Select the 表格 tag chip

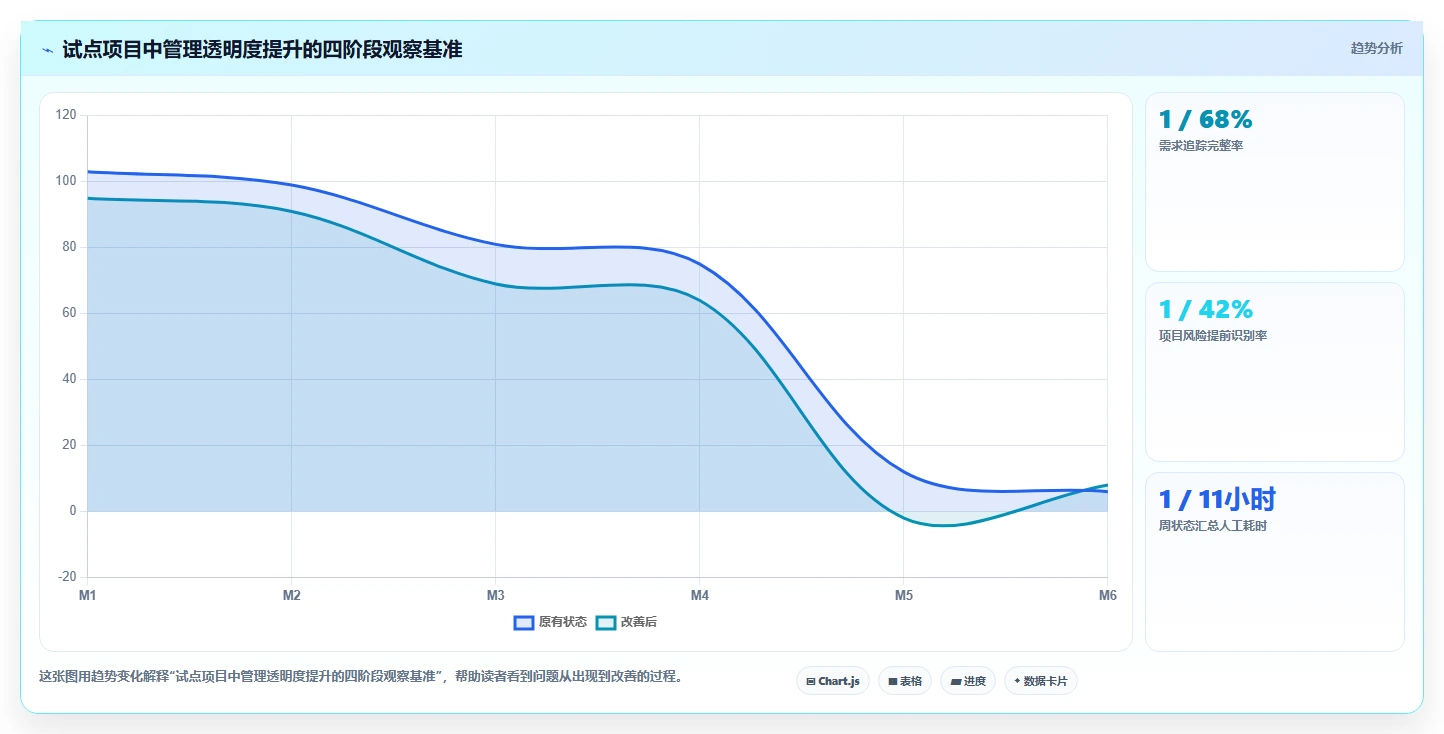click(905, 681)
